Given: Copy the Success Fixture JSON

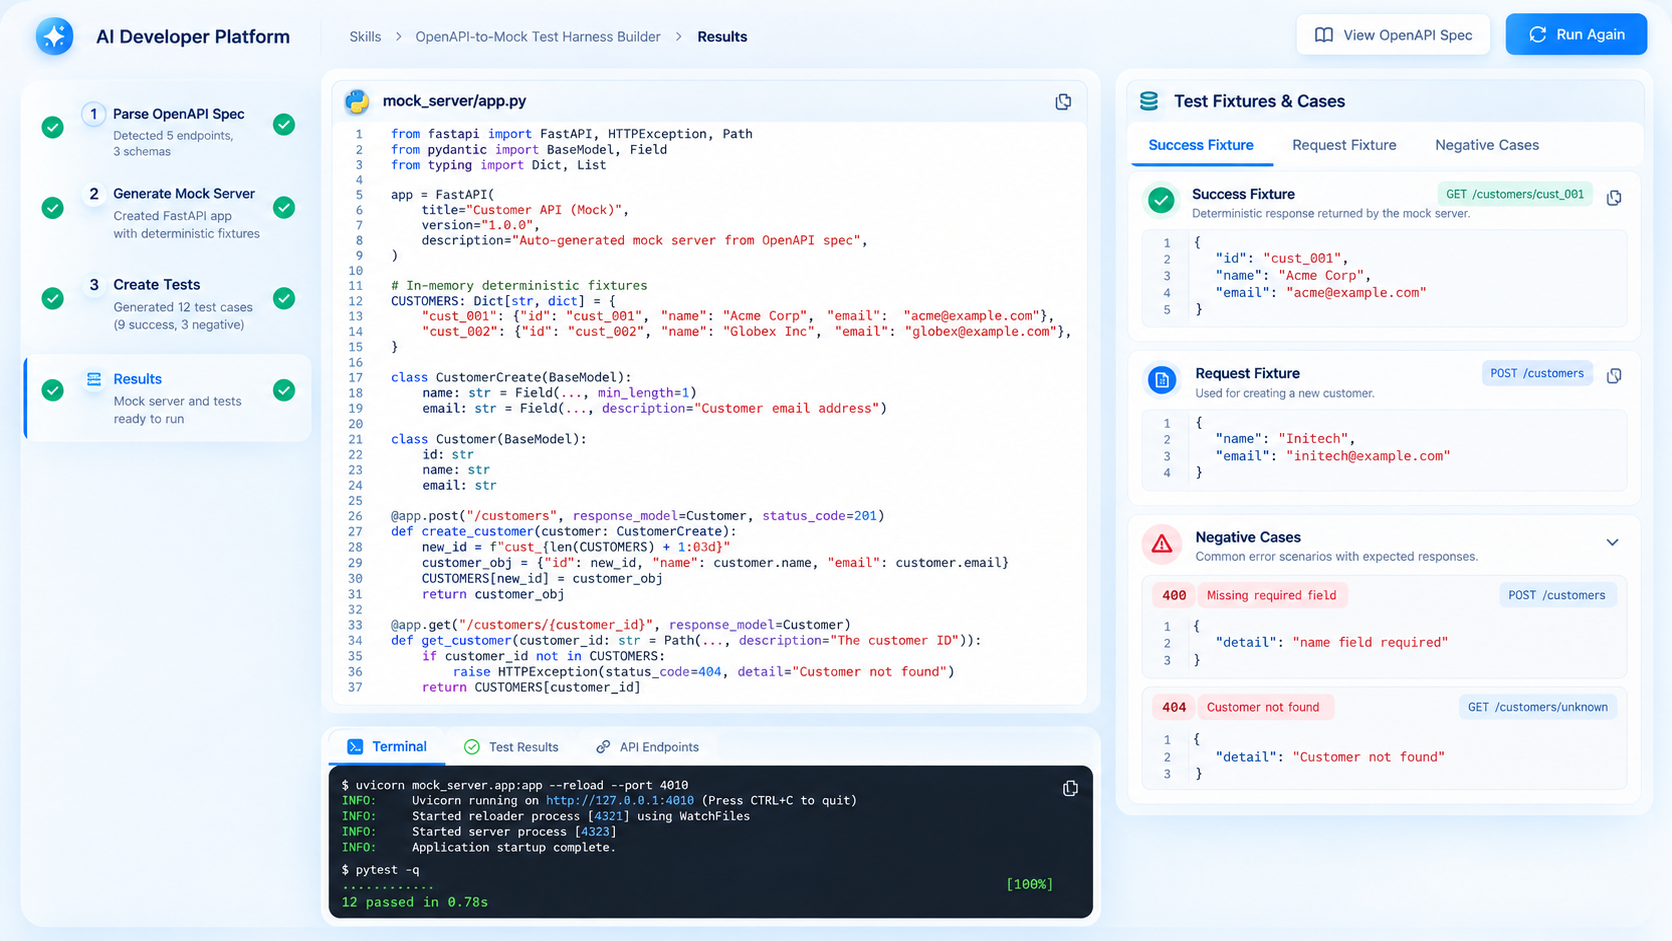Looking at the screenshot, I should (x=1614, y=198).
